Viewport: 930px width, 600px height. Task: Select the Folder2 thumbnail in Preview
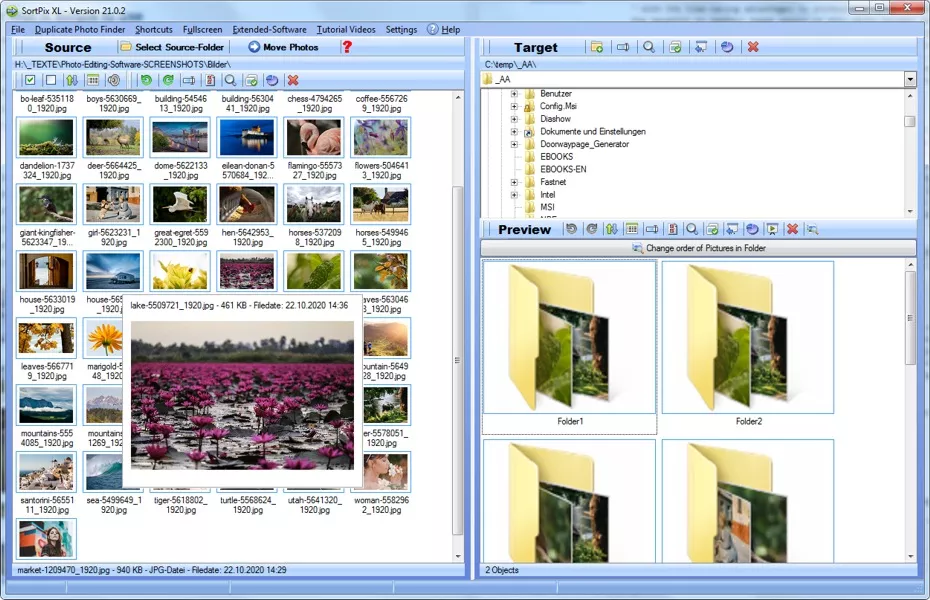pyautogui.click(x=748, y=338)
